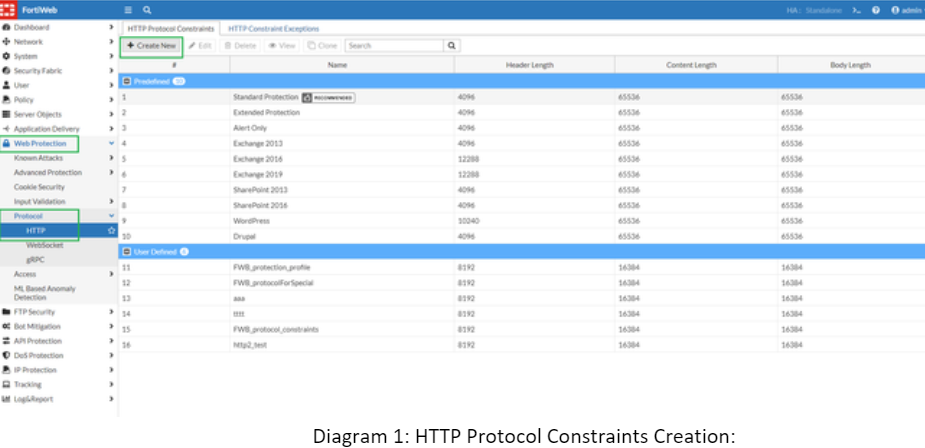
Task: Select the FWB_protection_profile row
Action: click(521, 267)
